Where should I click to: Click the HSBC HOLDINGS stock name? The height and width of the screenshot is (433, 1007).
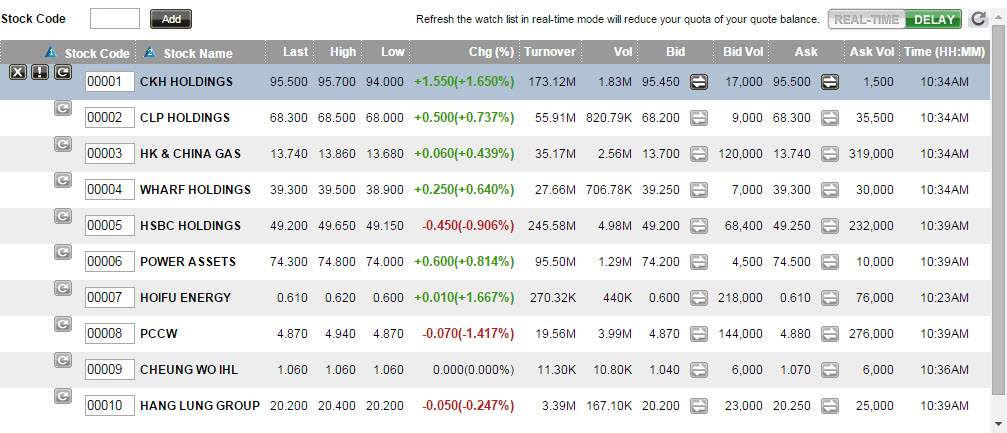[190, 226]
